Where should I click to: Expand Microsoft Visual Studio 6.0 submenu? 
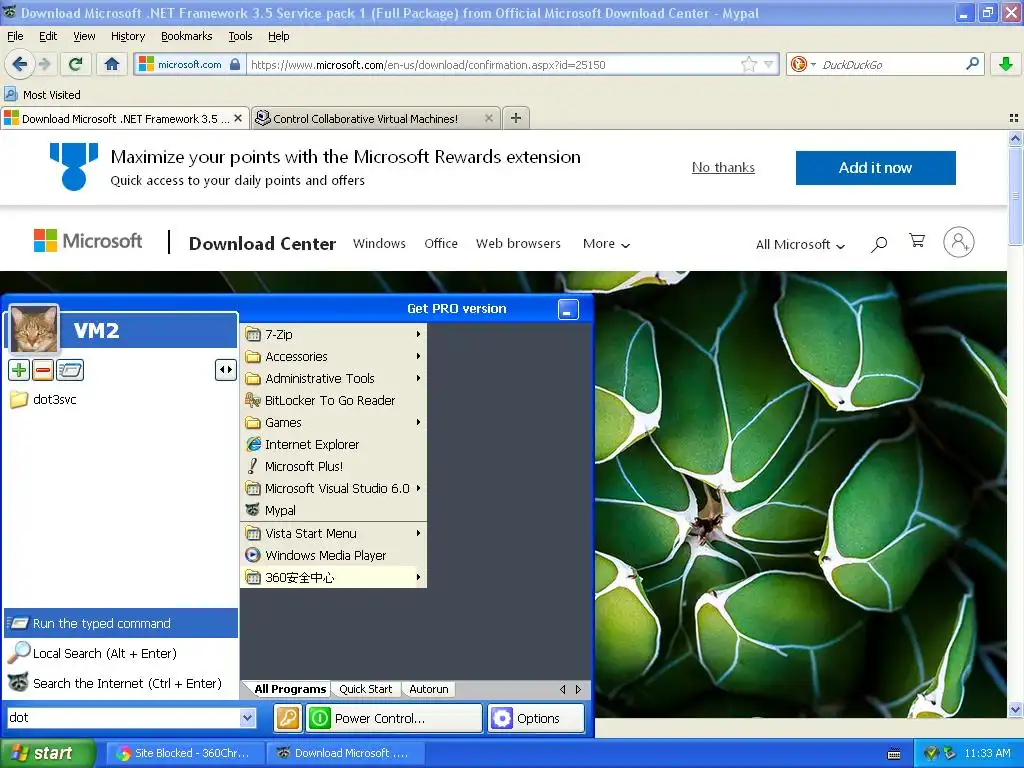333,488
